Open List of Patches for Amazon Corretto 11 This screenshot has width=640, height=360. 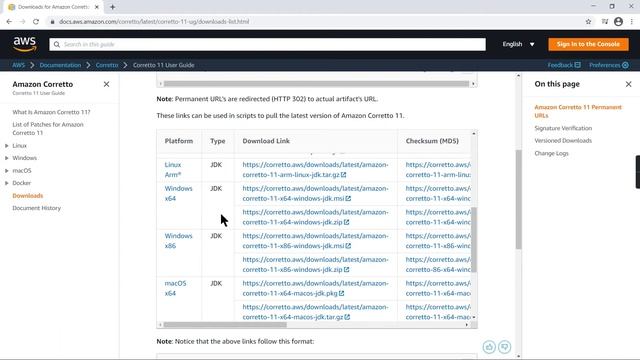48,129
